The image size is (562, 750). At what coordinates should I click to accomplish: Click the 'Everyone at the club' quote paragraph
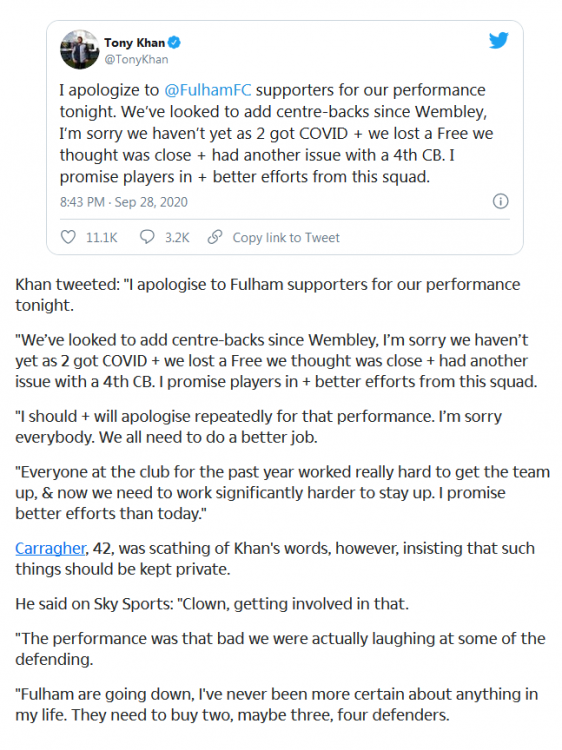click(282, 493)
